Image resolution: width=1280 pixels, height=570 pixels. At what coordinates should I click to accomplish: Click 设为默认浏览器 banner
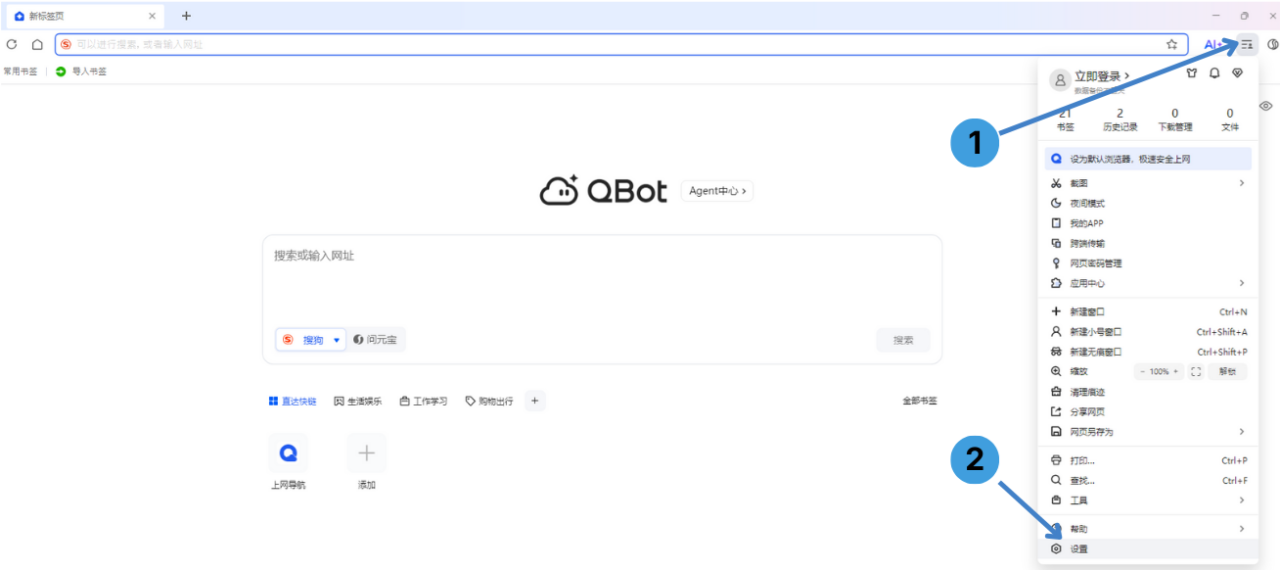click(1148, 158)
